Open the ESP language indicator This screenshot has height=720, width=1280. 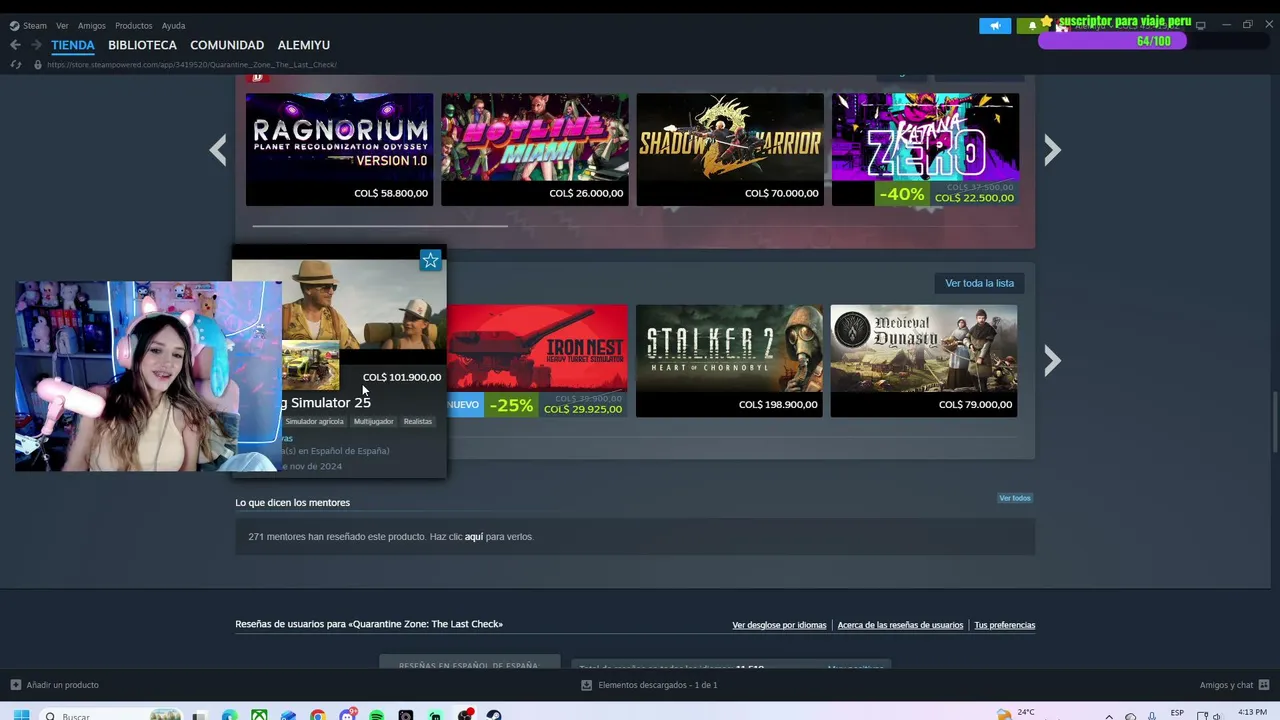(x=1177, y=713)
